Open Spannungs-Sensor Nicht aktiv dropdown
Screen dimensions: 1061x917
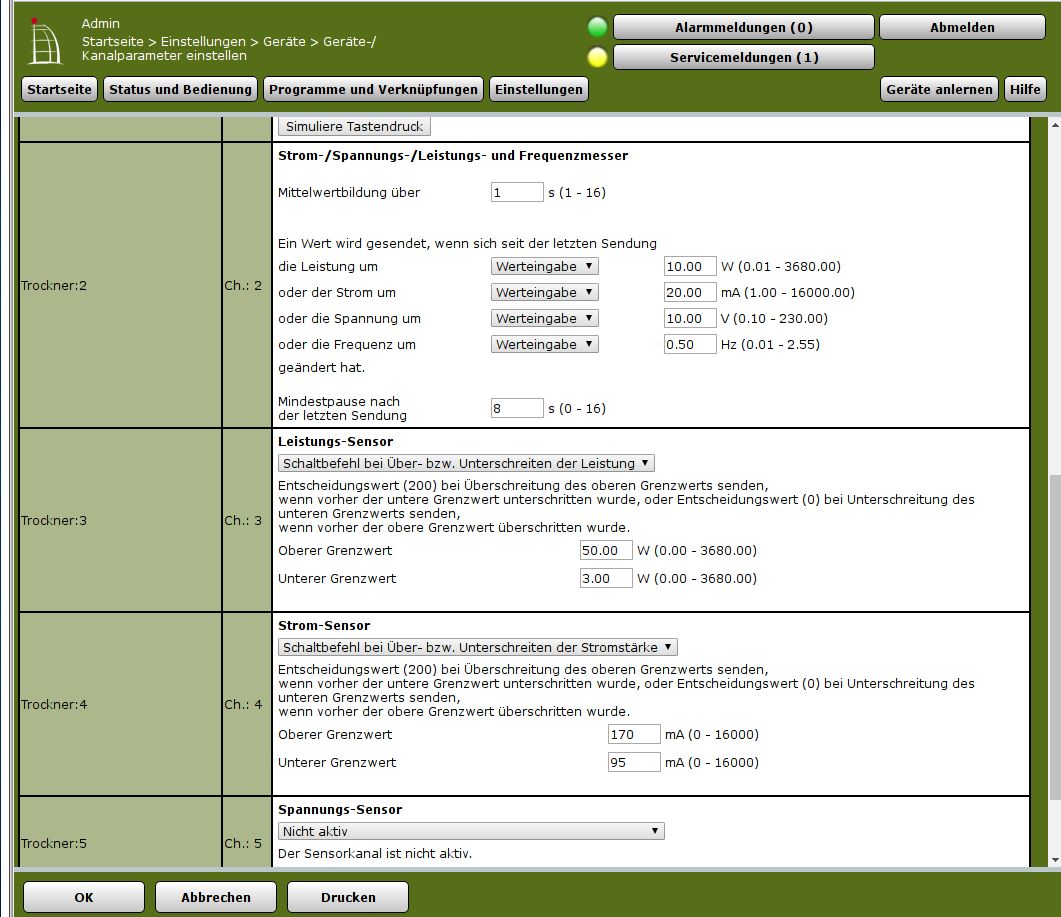(x=471, y=831)
